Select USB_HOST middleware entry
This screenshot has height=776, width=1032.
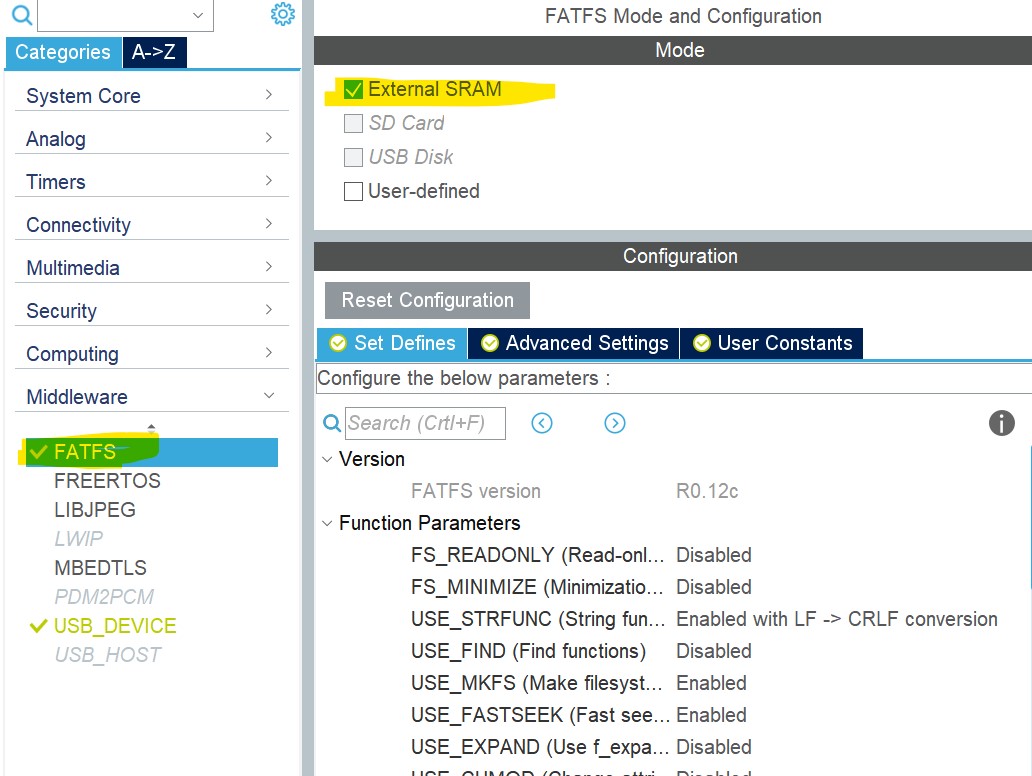tap(107, 655)
